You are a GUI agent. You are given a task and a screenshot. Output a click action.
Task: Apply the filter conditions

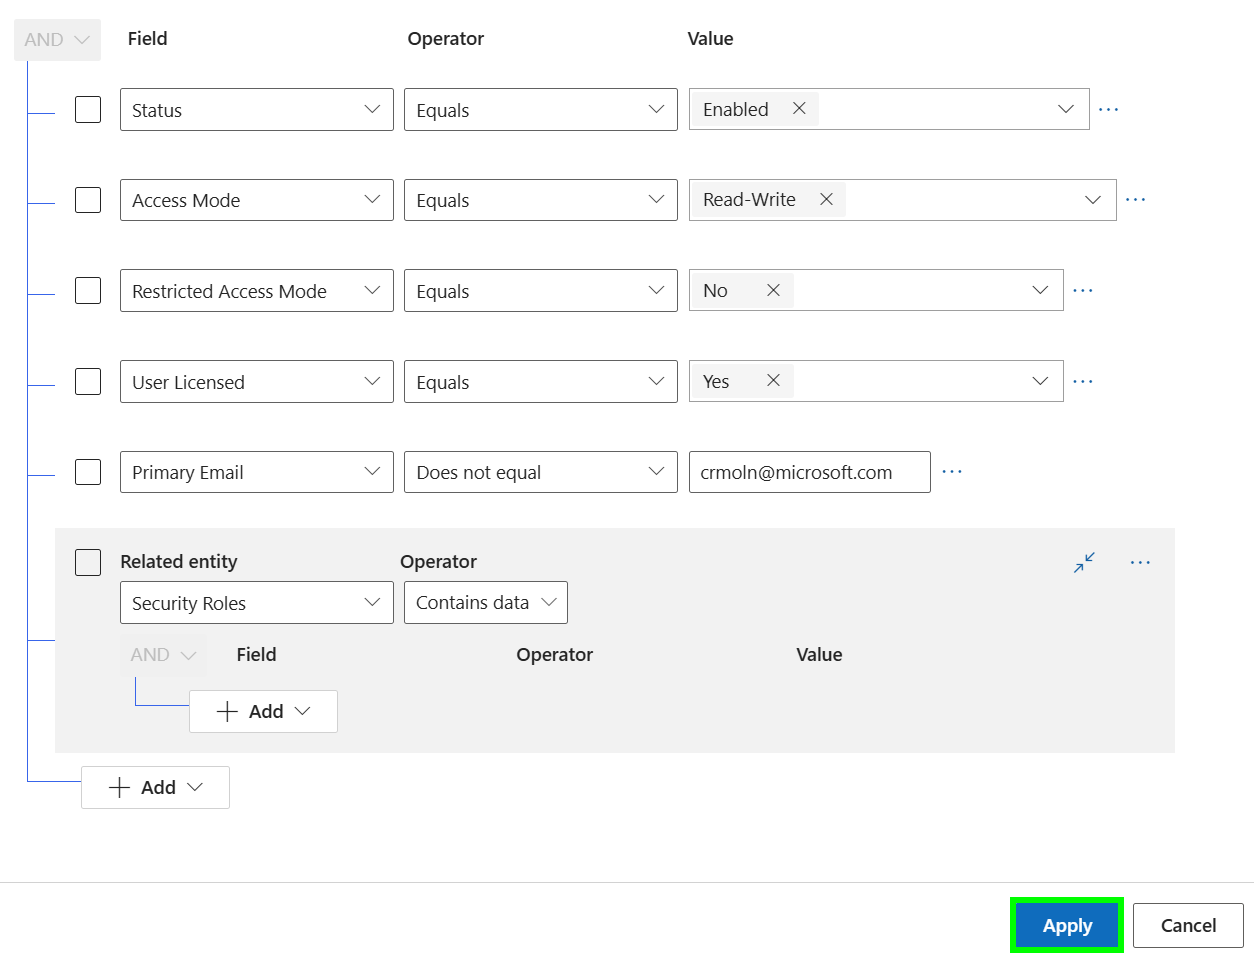pyautogui.click(x=1067, y=925)
